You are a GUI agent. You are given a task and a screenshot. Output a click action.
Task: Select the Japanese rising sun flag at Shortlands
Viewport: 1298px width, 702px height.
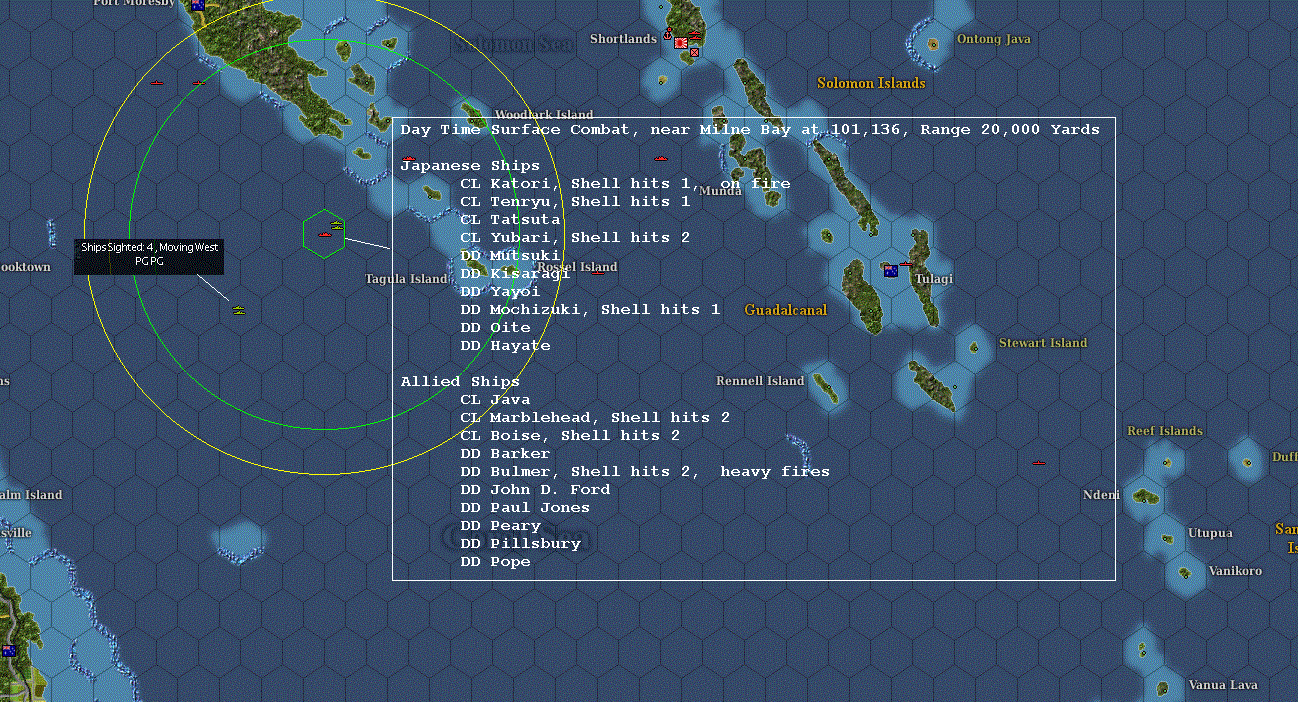click(681, 43)
